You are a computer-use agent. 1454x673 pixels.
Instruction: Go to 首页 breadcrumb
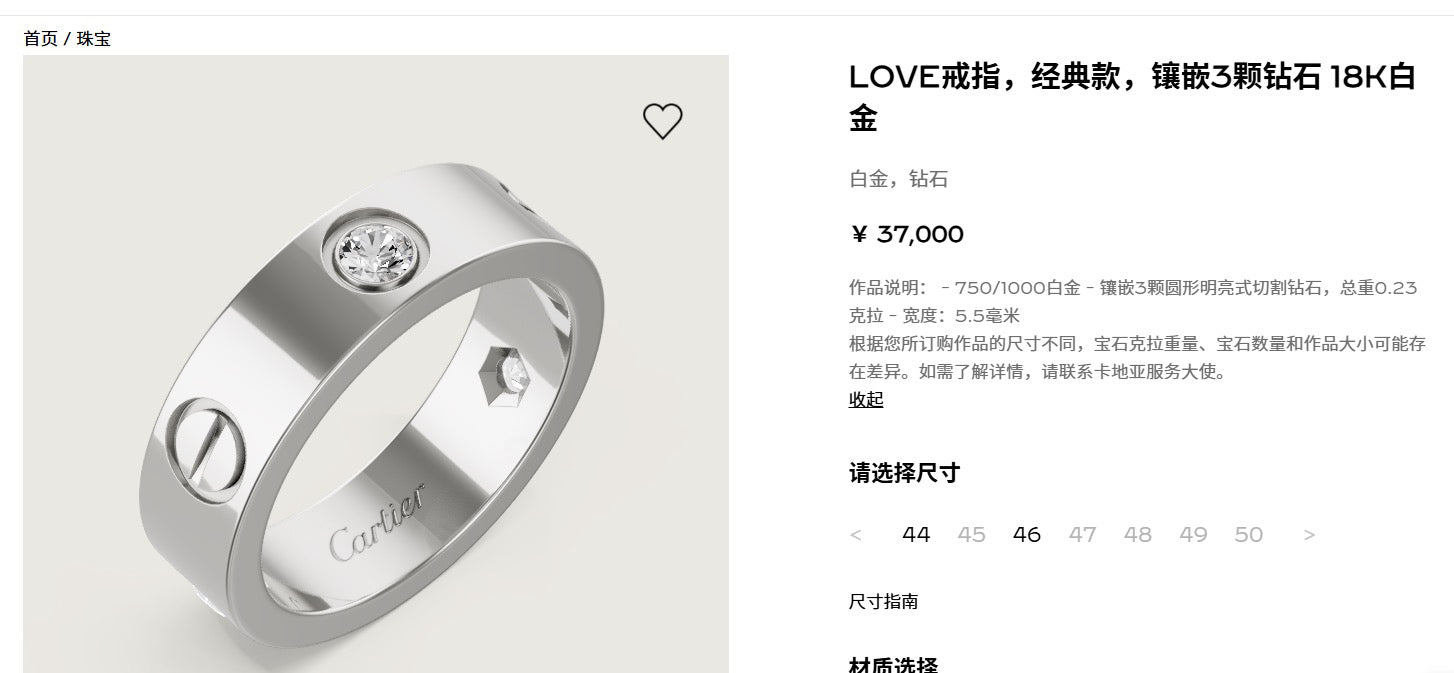(41, 39)
